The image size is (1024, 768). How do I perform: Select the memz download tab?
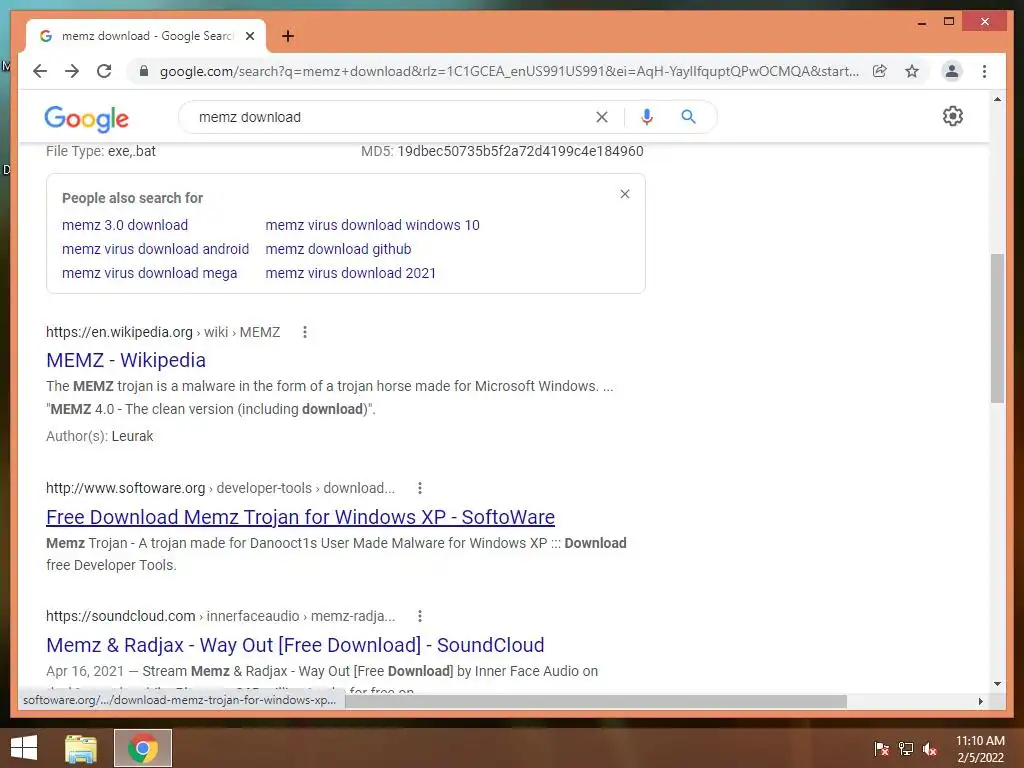(x=146, y=36)
